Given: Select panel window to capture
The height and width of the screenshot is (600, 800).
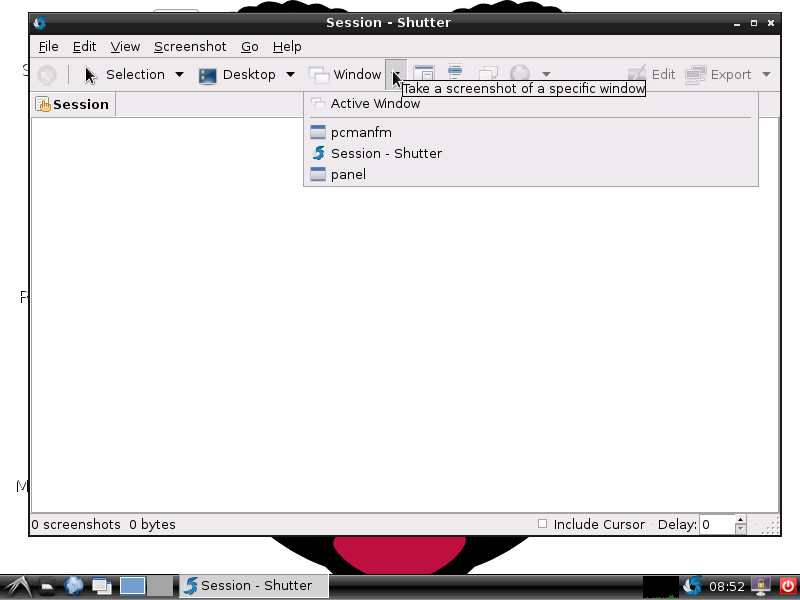Looking at the screenshot, I should click(x=531, y=174).
